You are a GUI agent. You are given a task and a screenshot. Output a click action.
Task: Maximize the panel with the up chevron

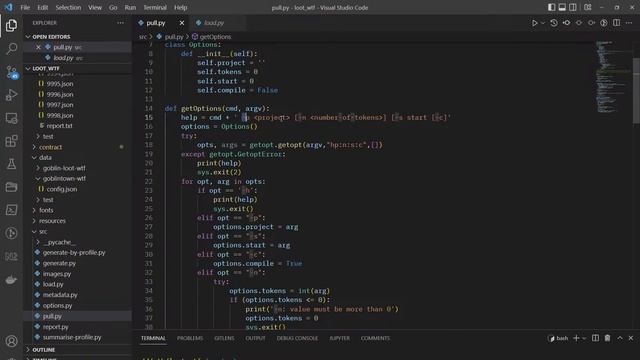620,338
